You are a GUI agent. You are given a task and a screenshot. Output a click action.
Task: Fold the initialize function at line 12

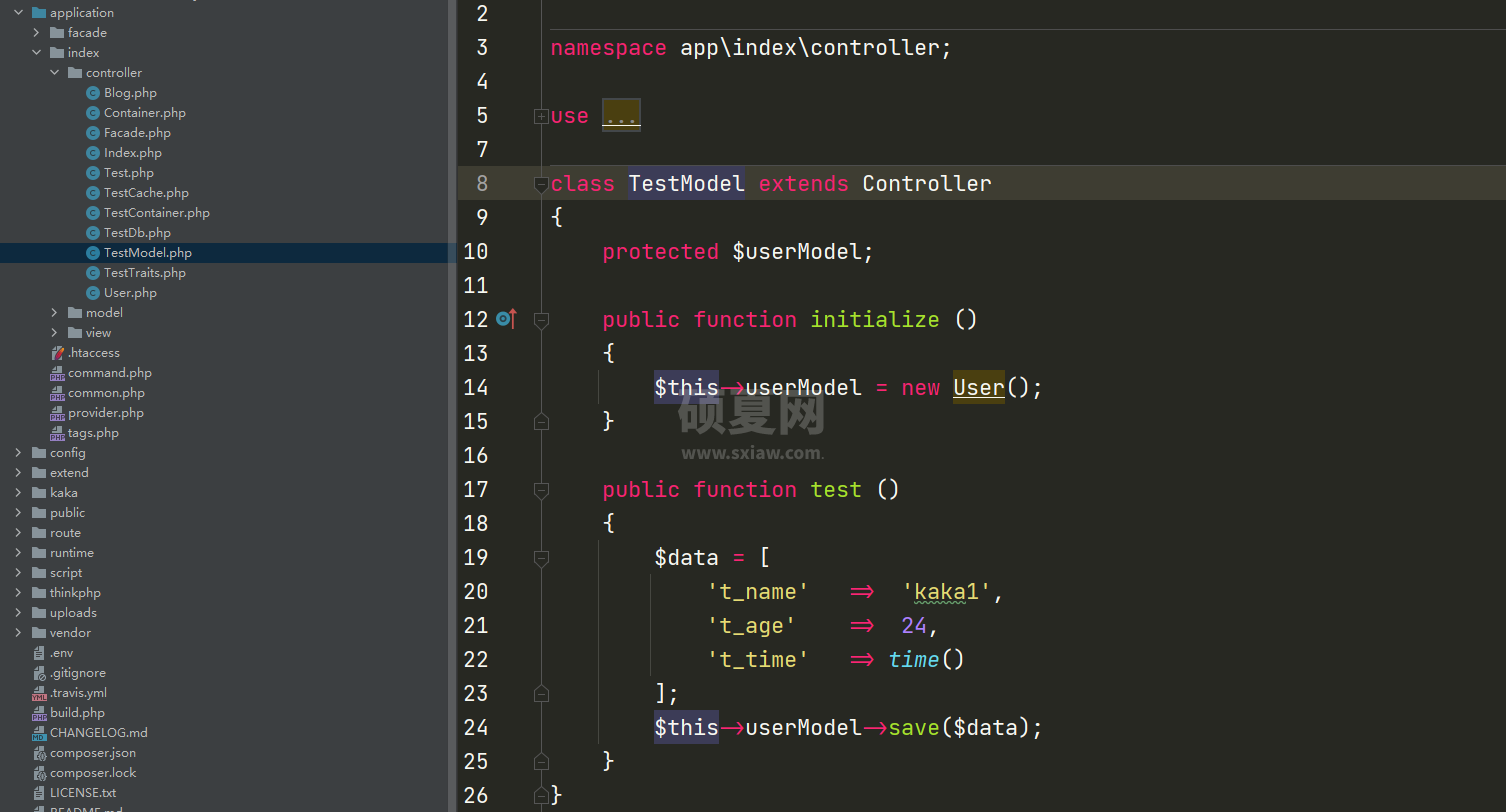coord(541,320)
